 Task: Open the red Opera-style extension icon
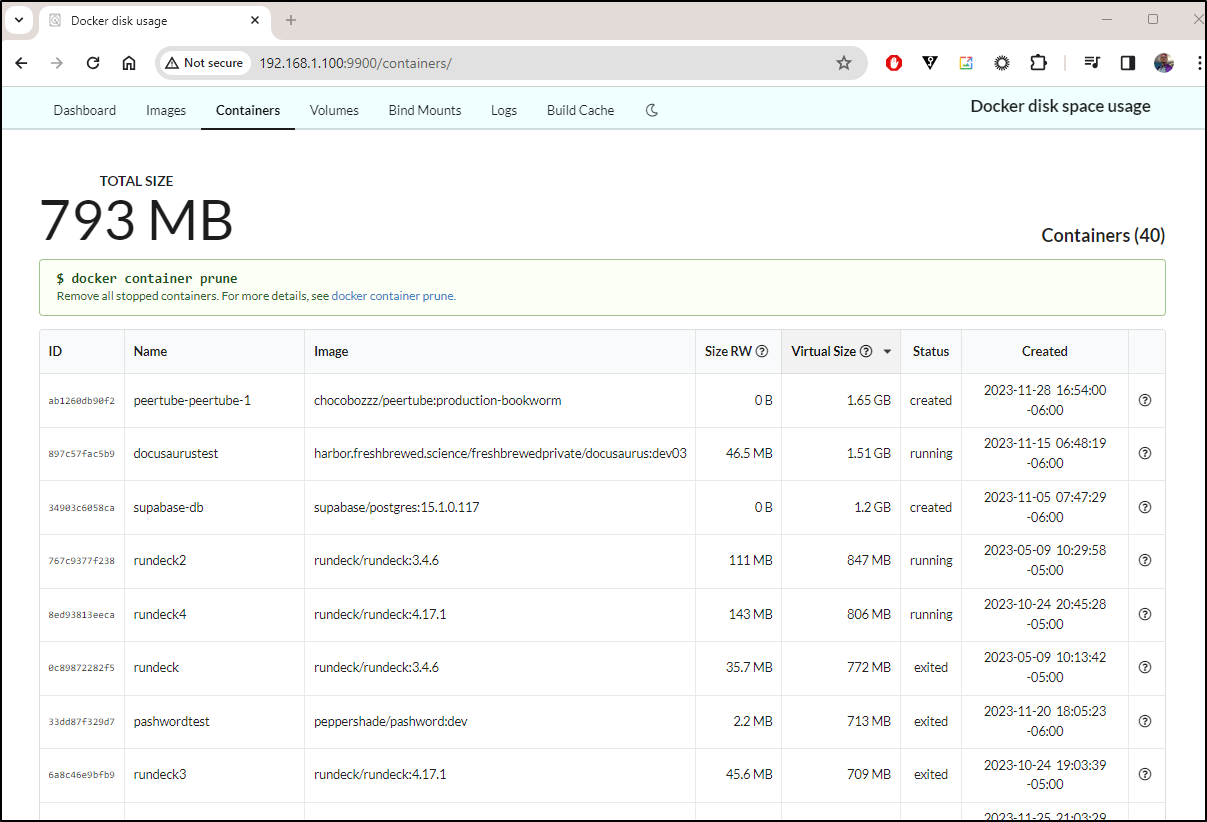pyautogui.click(x=894, y=63)
